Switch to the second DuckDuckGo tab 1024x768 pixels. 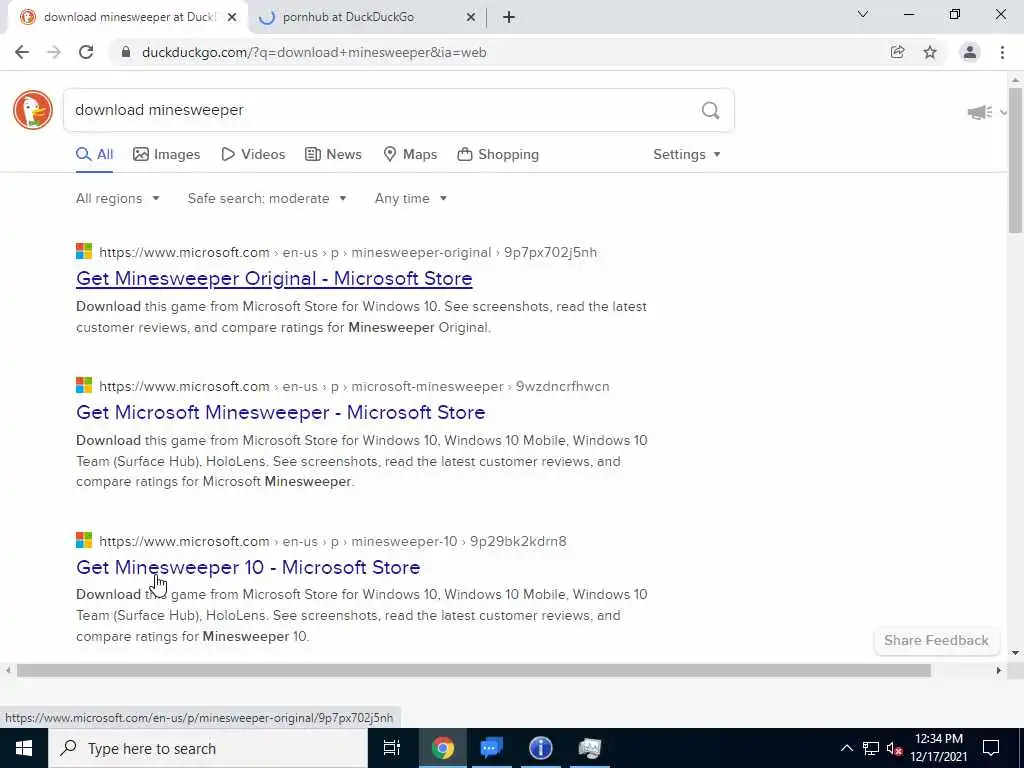[367, 17]
